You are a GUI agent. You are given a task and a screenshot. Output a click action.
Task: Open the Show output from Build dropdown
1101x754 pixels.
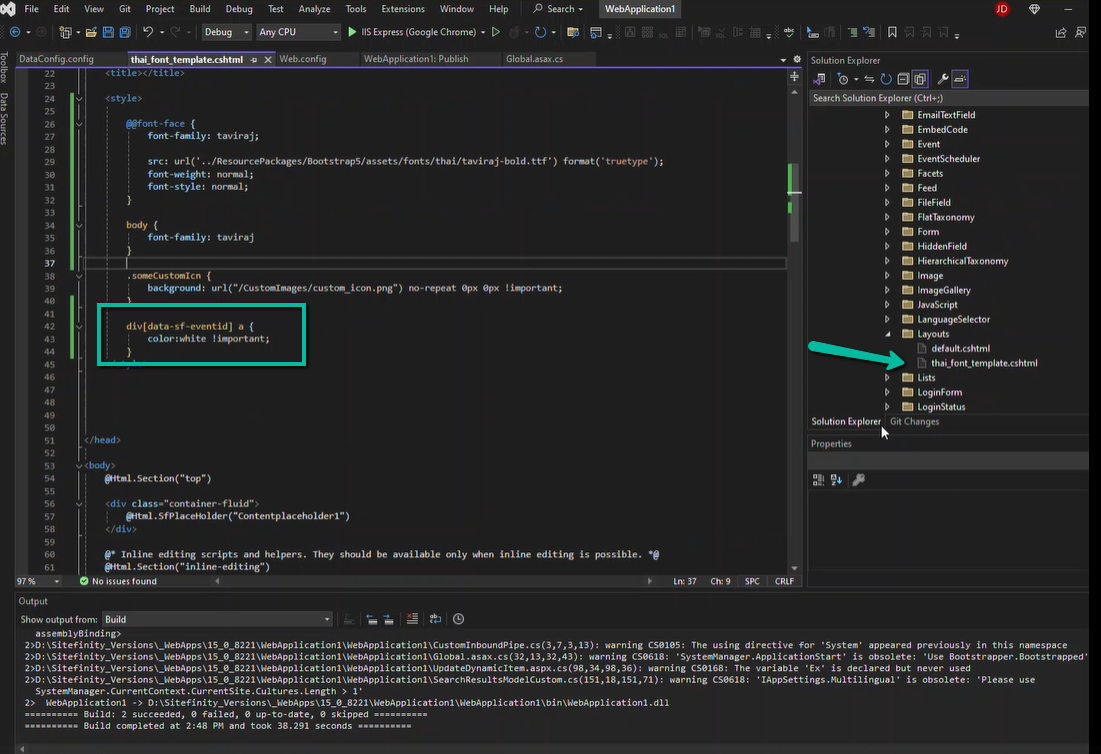coord(217,619)
